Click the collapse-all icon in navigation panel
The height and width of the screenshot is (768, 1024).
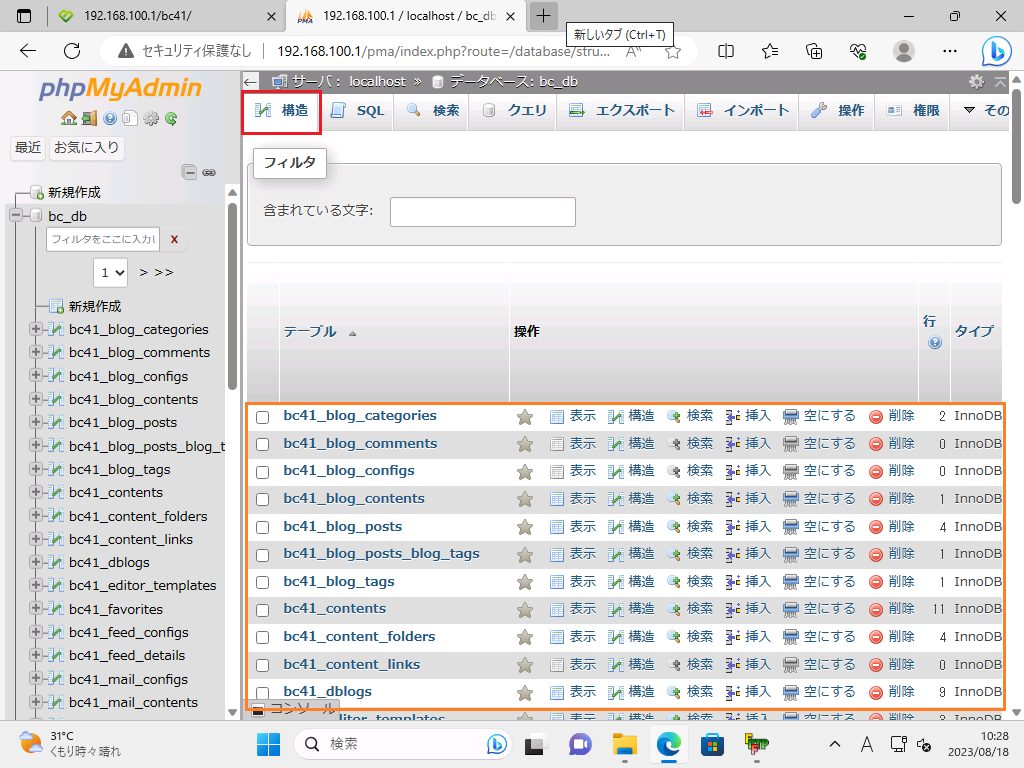pyautogui.click(x=189, y=172)
